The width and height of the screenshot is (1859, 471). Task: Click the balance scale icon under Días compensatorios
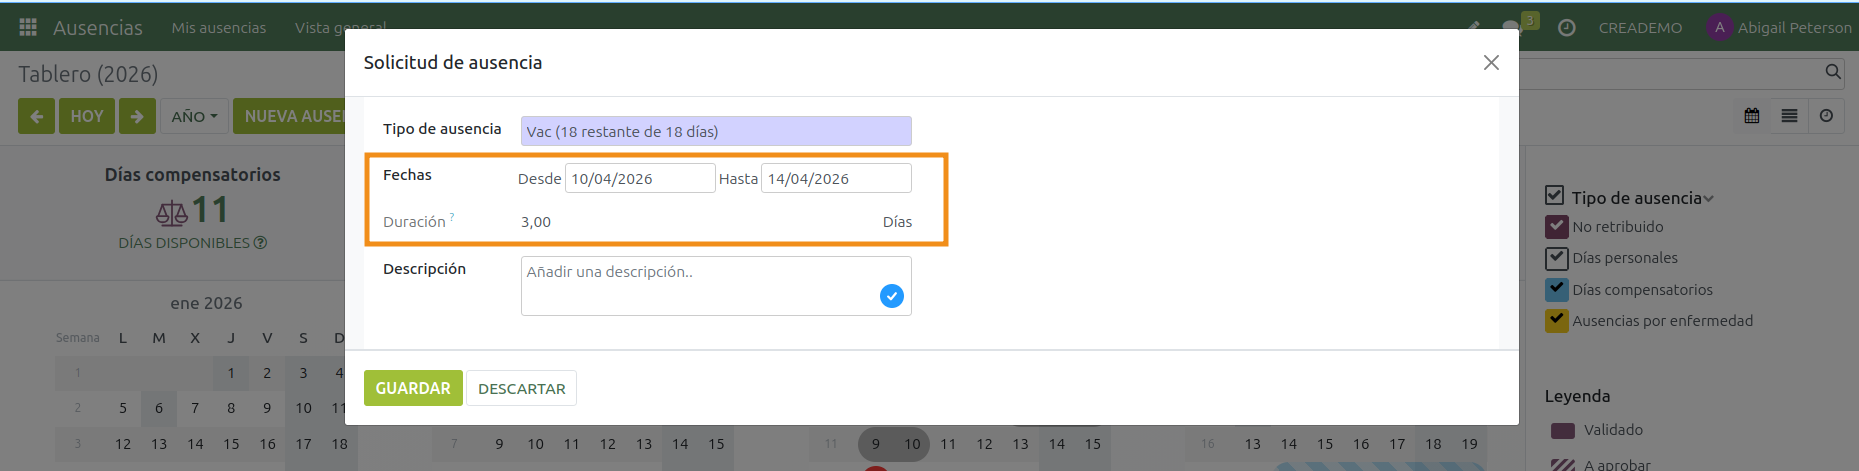(171, 211)
